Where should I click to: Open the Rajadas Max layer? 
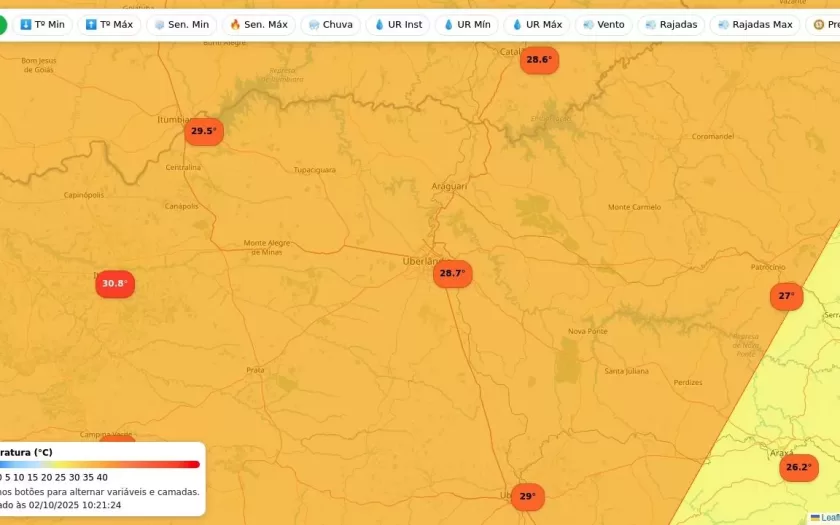tap(755, 24)
